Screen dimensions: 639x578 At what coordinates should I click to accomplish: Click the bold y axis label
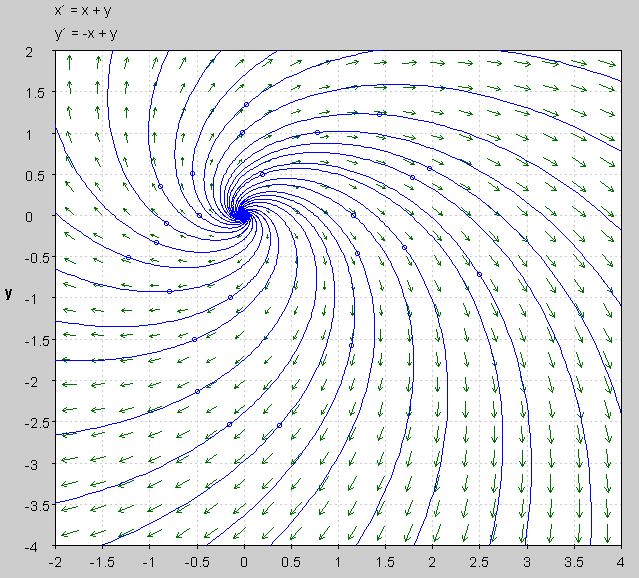click(x=9, y=293)
